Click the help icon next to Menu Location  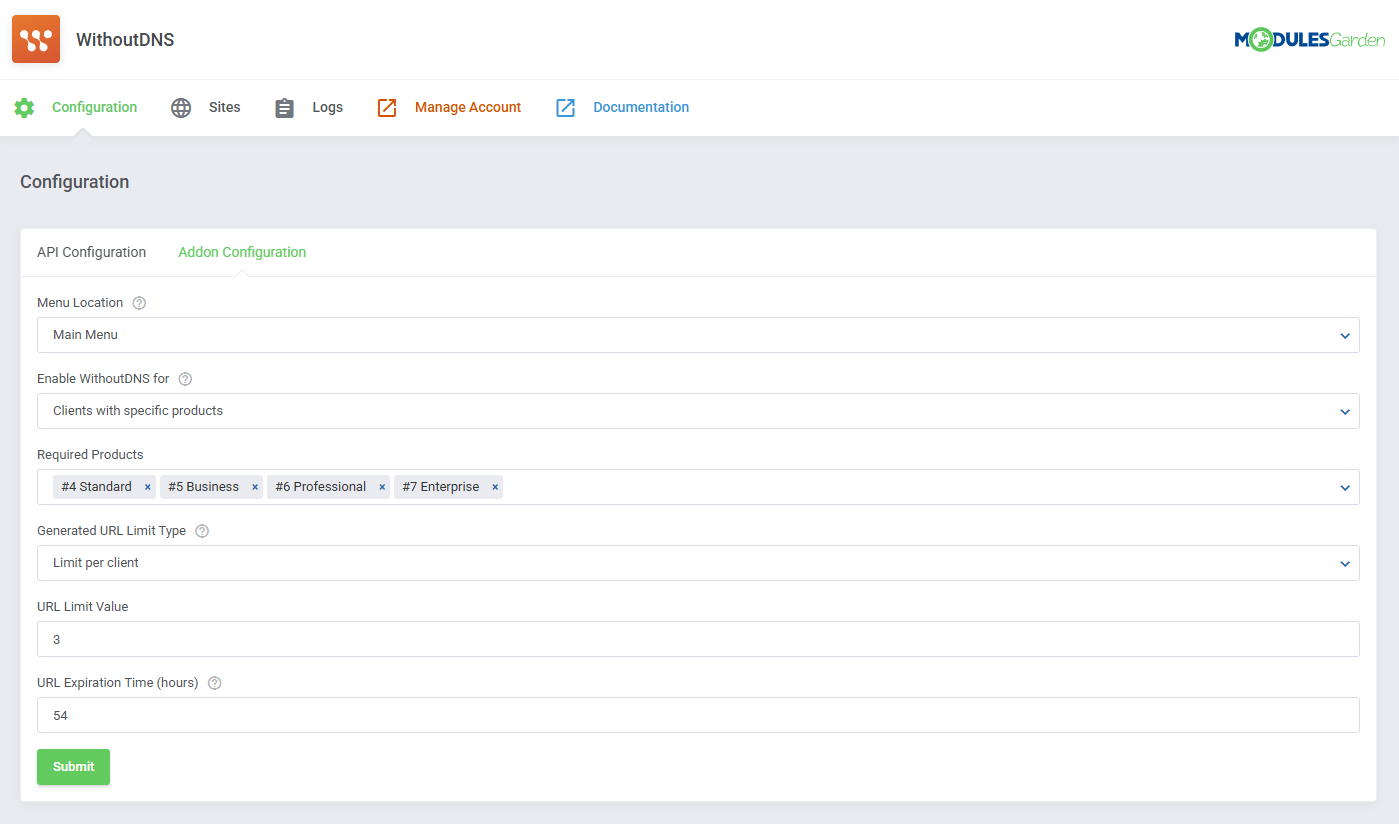138,302
